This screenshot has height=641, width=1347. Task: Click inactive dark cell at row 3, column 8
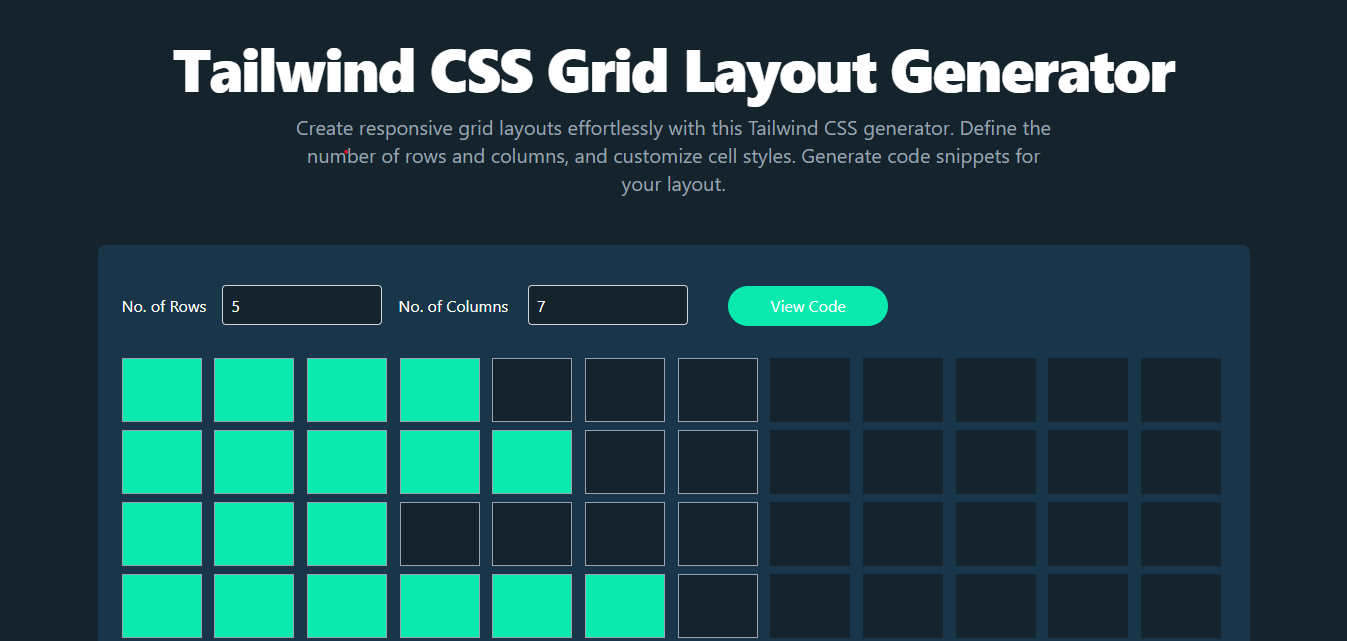click(x=810, y=534)
